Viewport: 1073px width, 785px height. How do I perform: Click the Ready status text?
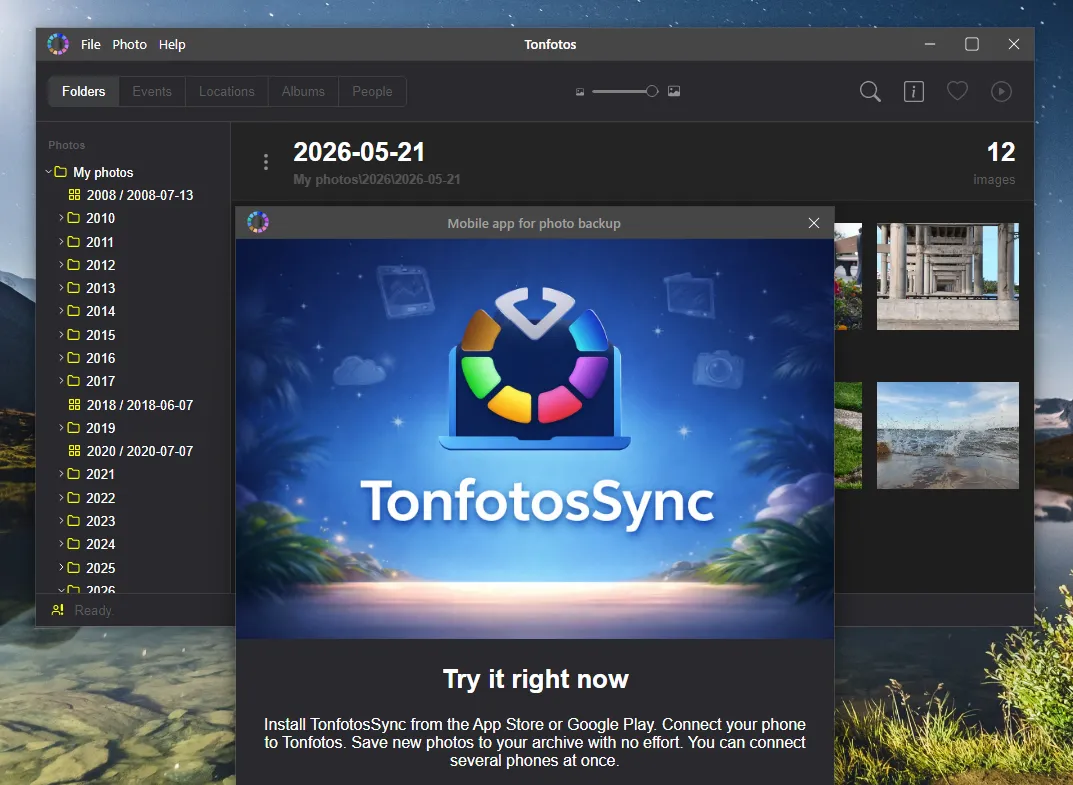pyautogui.click(x=94, y=610)
